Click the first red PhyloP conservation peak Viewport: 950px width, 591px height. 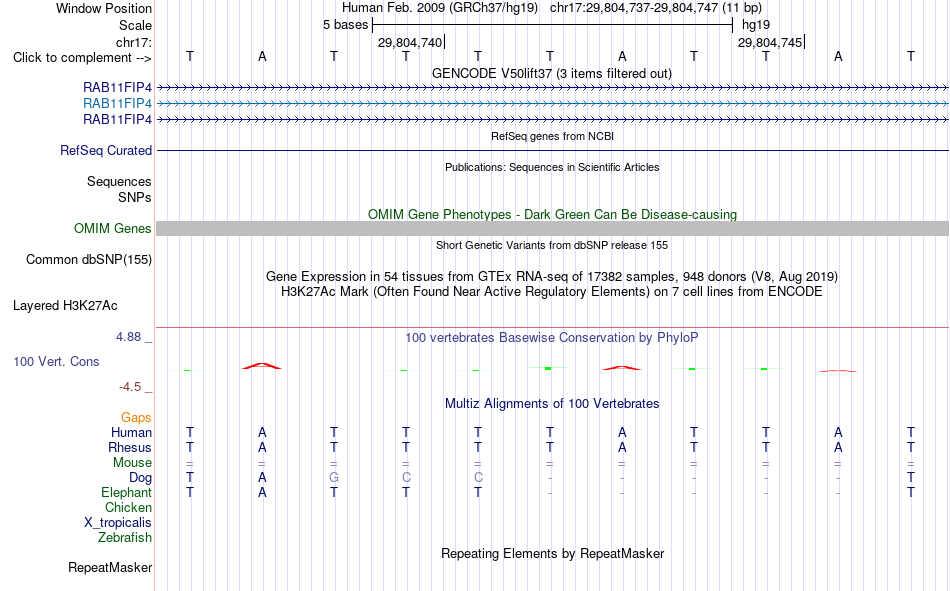pos(262,366)
